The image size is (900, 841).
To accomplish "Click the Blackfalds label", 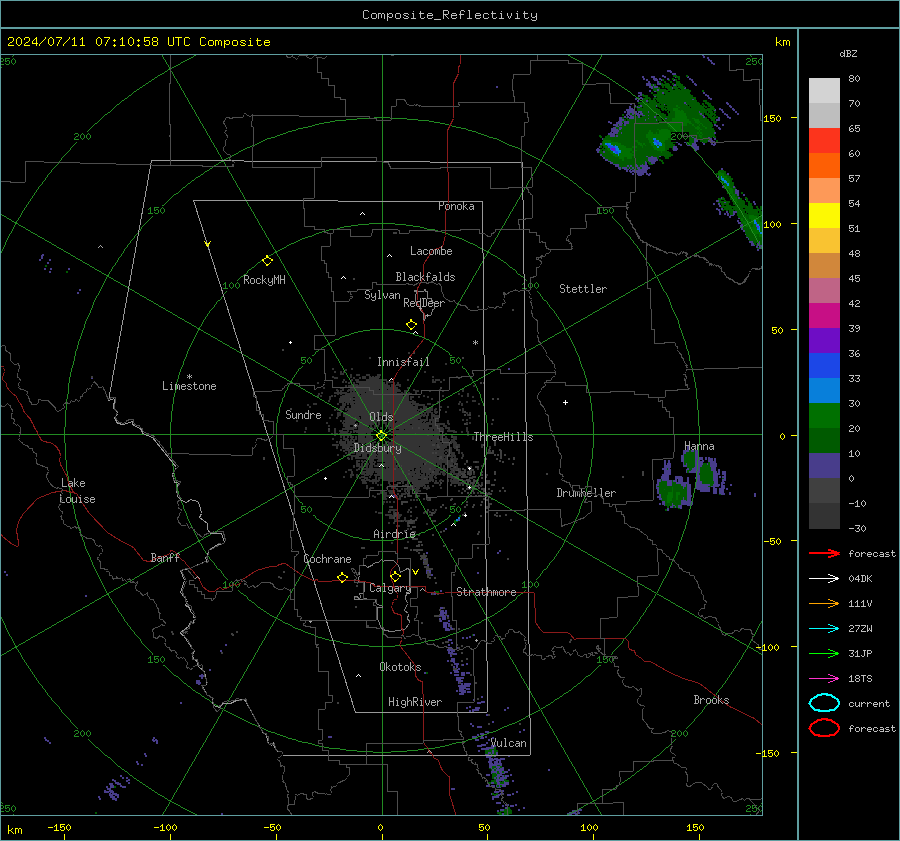I will pos(425,277).
